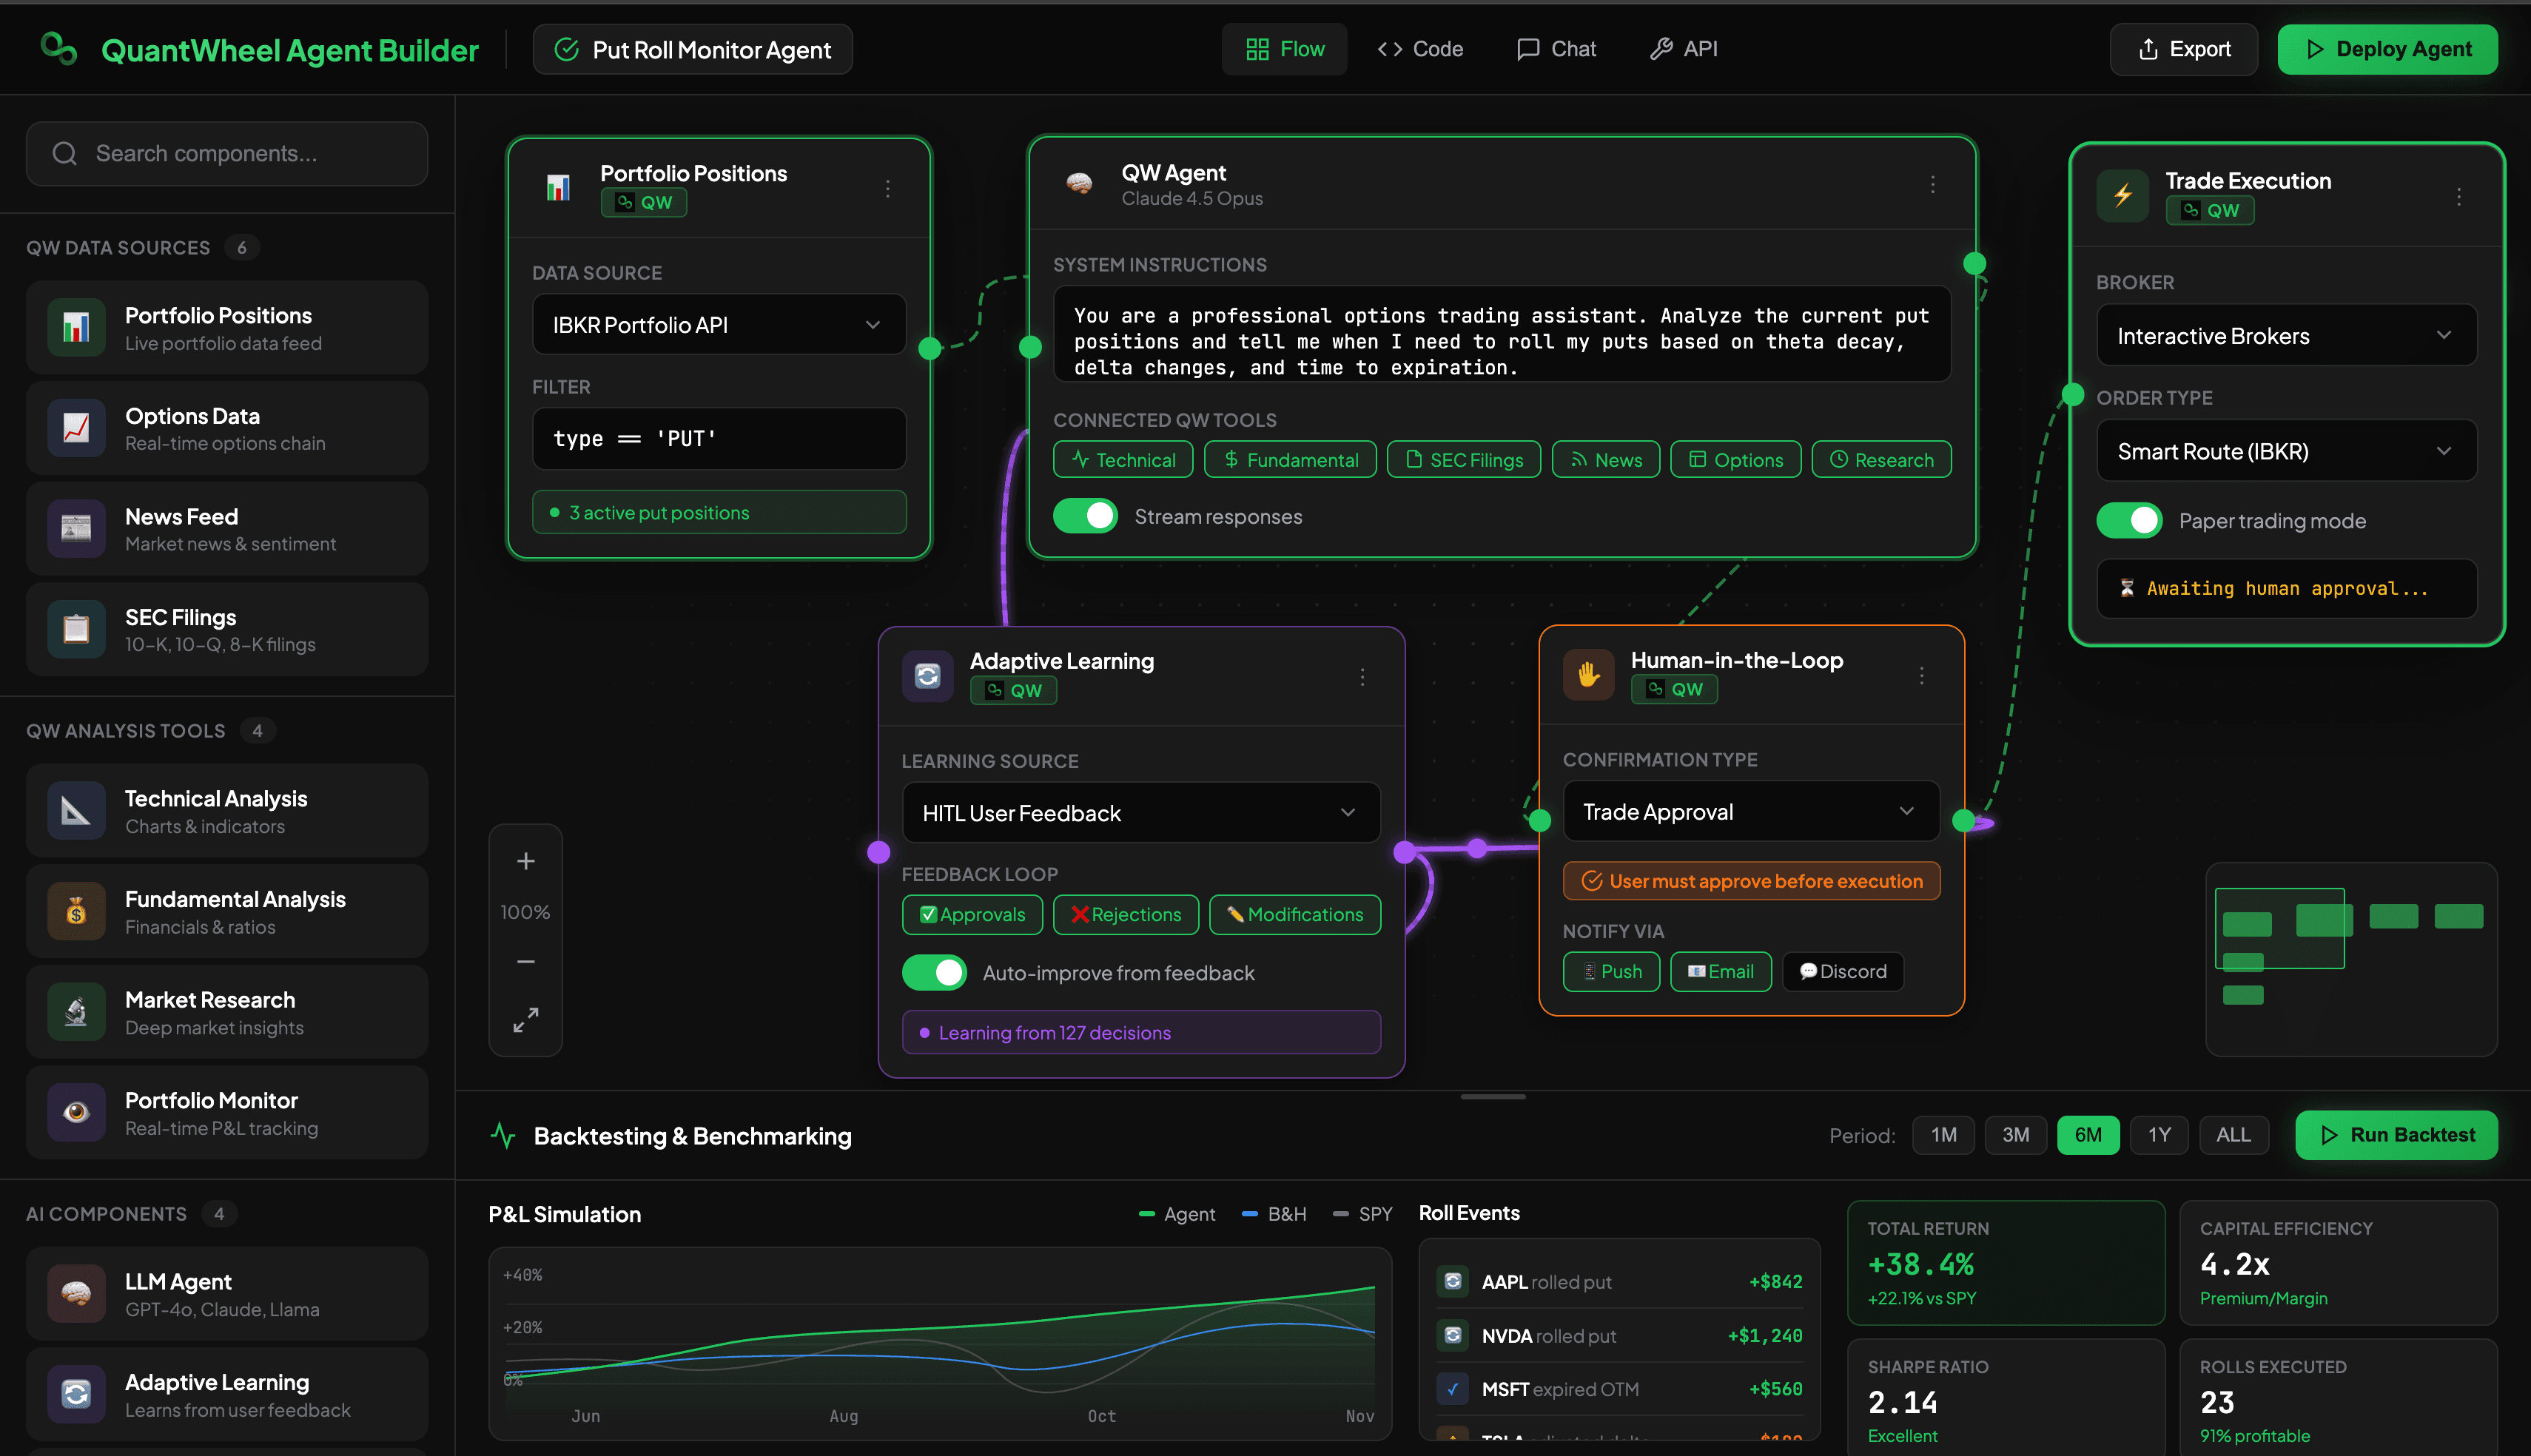Select the Portfolio Positions data source icon
The image size is (2531, 1456).
[76, 327]
